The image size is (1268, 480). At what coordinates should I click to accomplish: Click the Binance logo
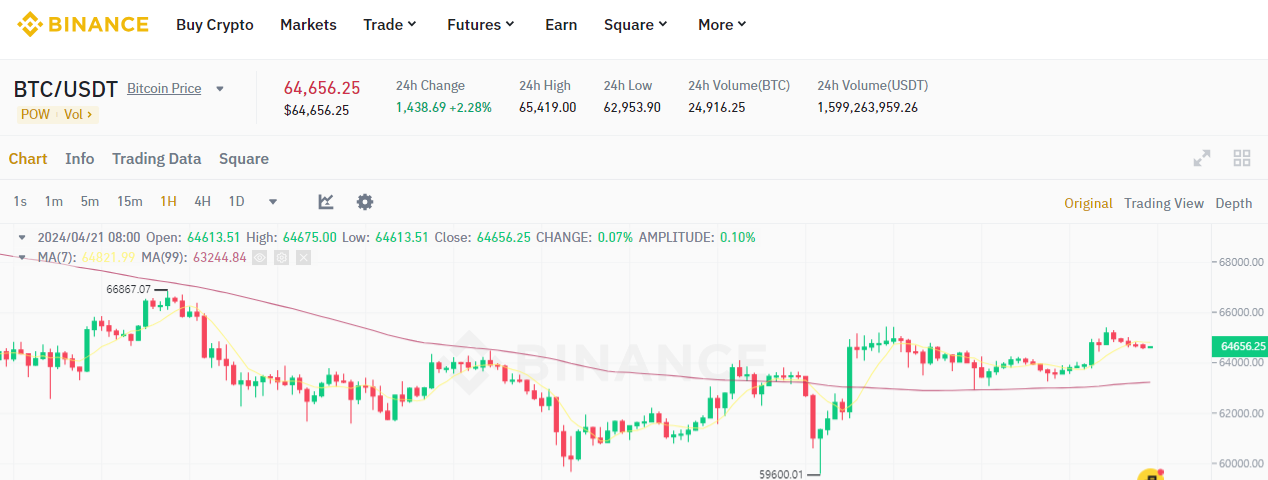82,24
